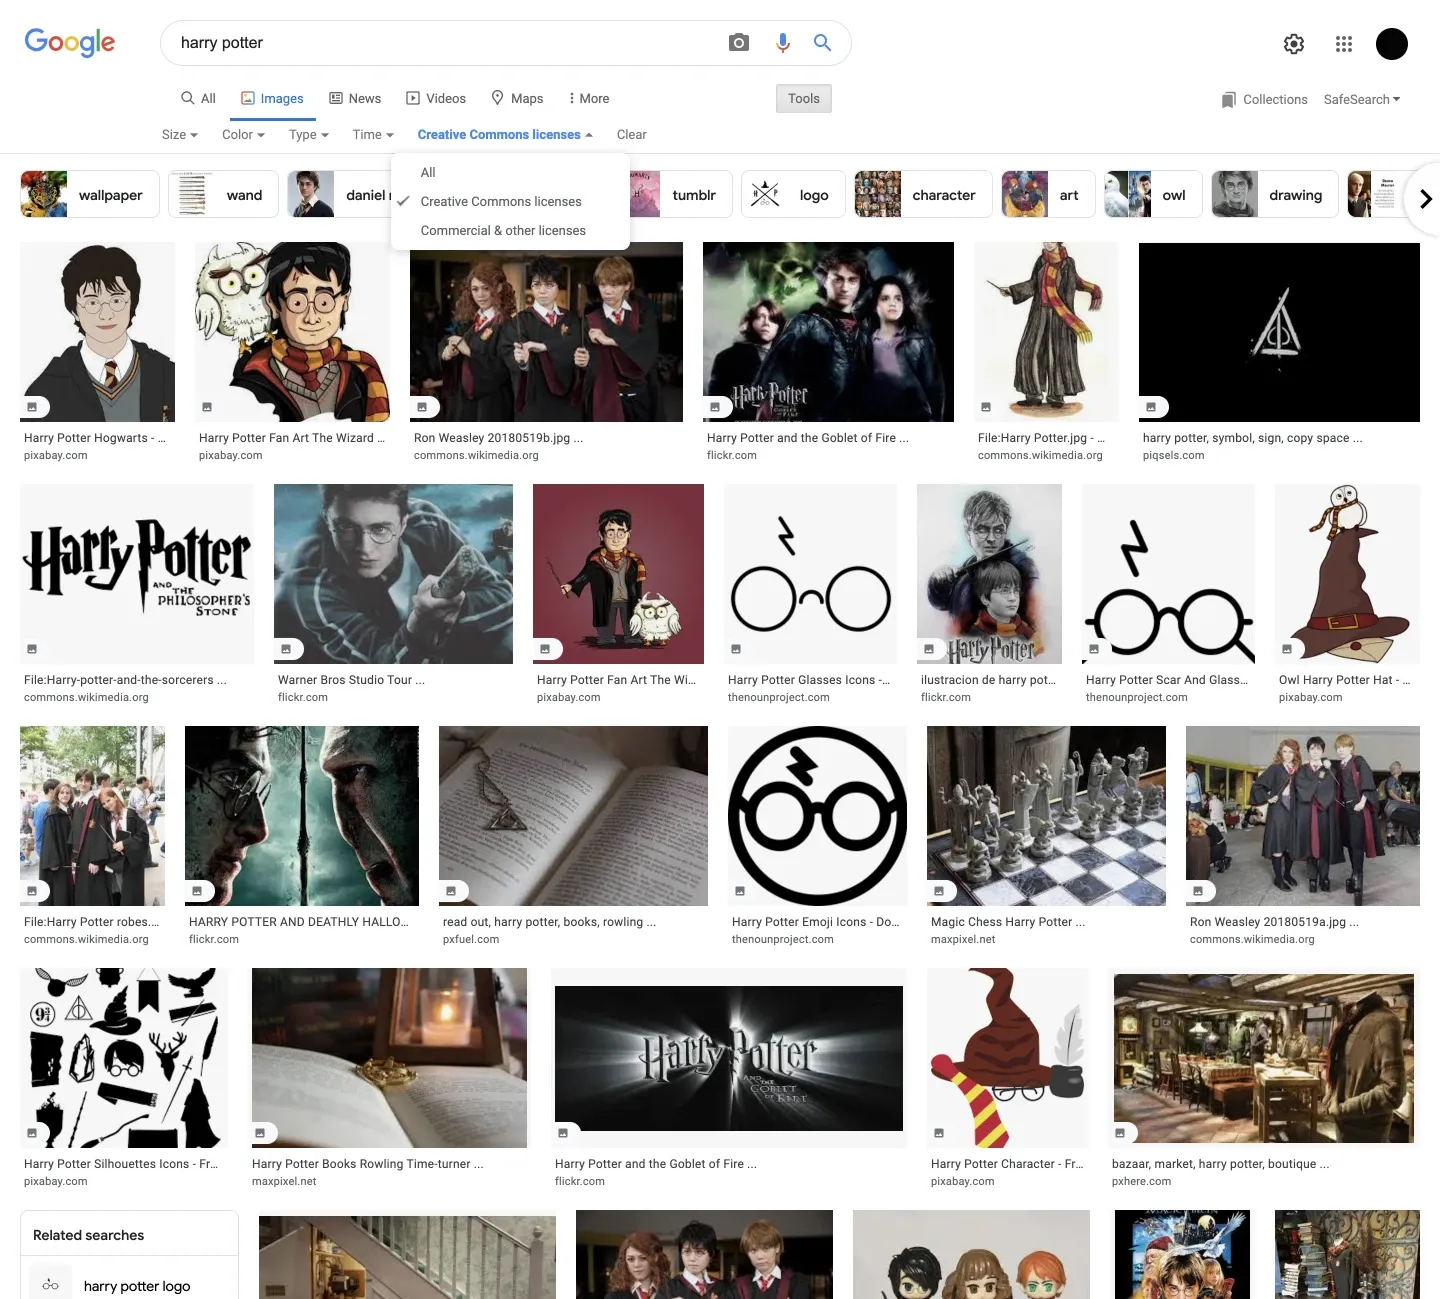Select the character suggestion chip
The height and width of the screenshot is (1299, 1440).
click(x=923, y=194)
